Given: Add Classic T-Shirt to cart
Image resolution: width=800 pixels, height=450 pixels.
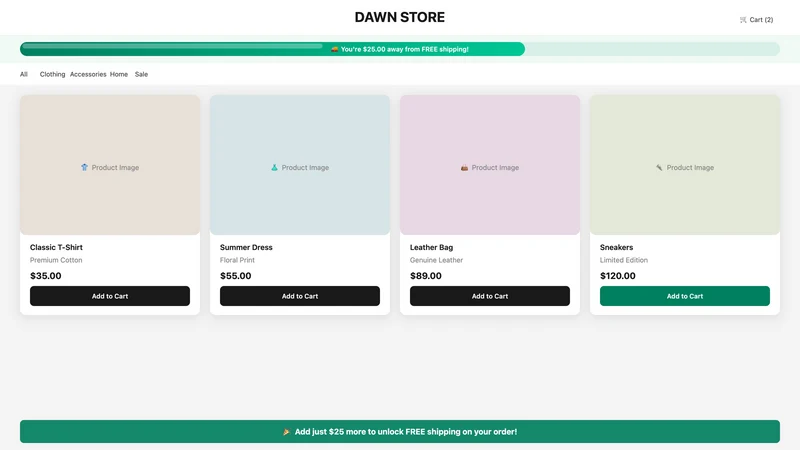Looking at the screenshot, I should point(110,296).
